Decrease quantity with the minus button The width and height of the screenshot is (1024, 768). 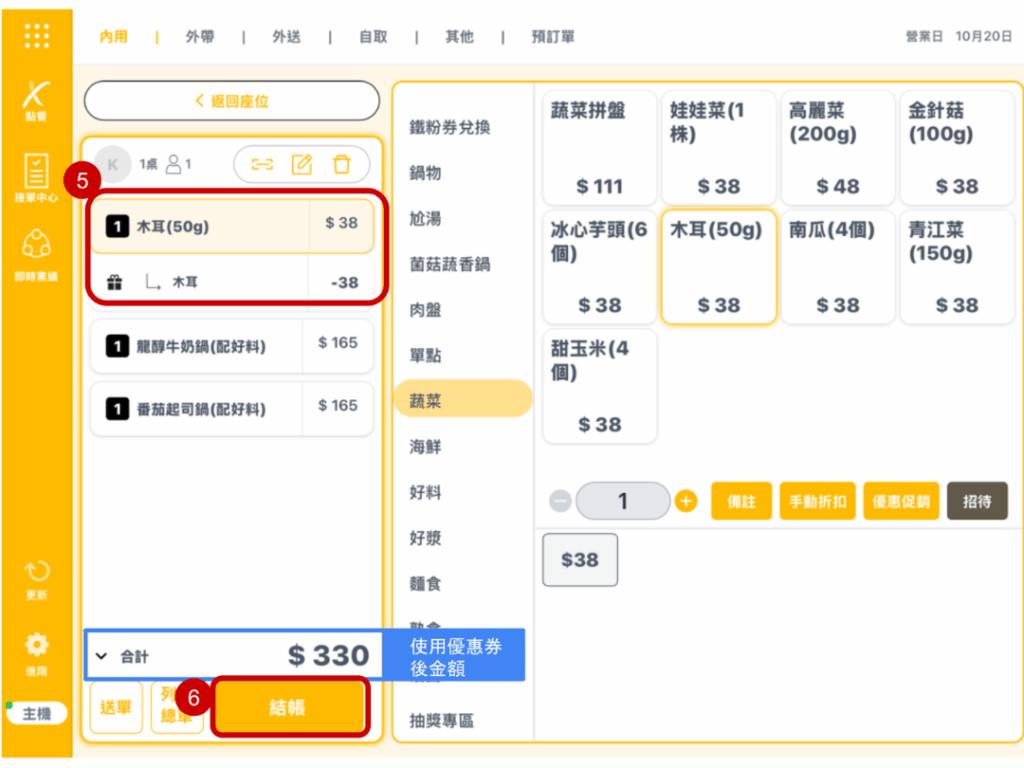(x=561, y=501)
